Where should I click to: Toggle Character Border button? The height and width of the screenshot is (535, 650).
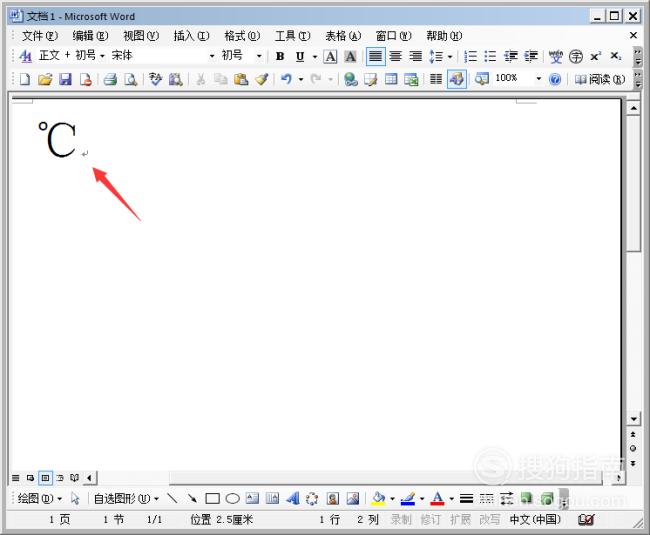click(x=330, y=56)
